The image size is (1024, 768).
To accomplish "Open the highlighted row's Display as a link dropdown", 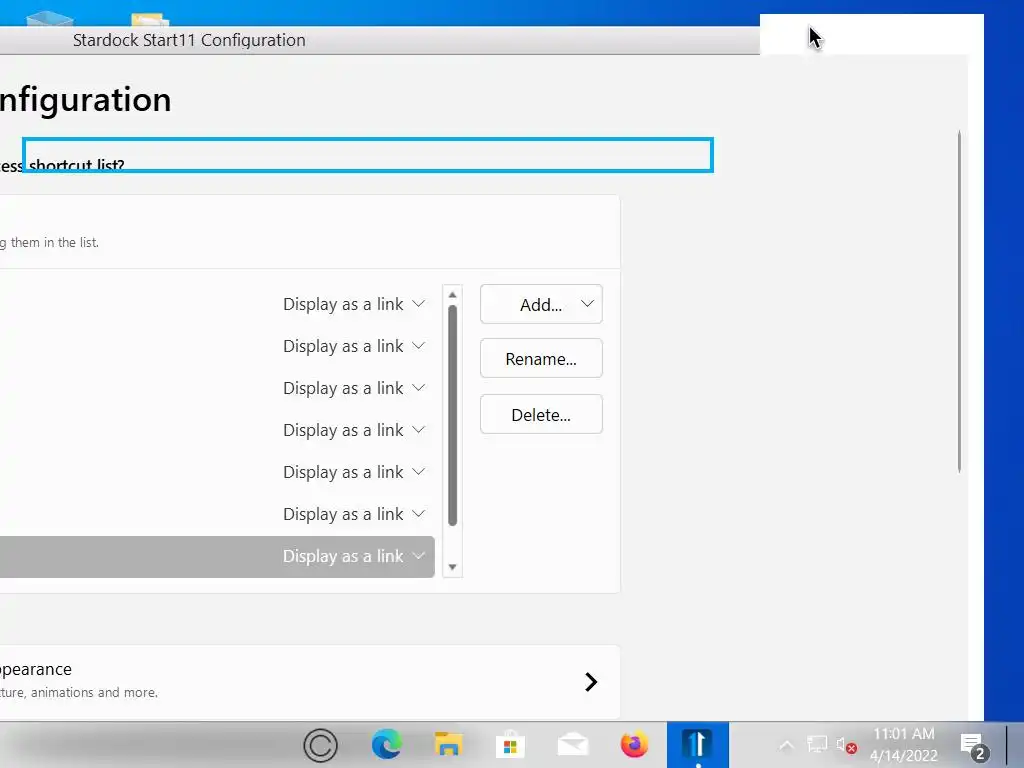I will click(x=354, y=556).
